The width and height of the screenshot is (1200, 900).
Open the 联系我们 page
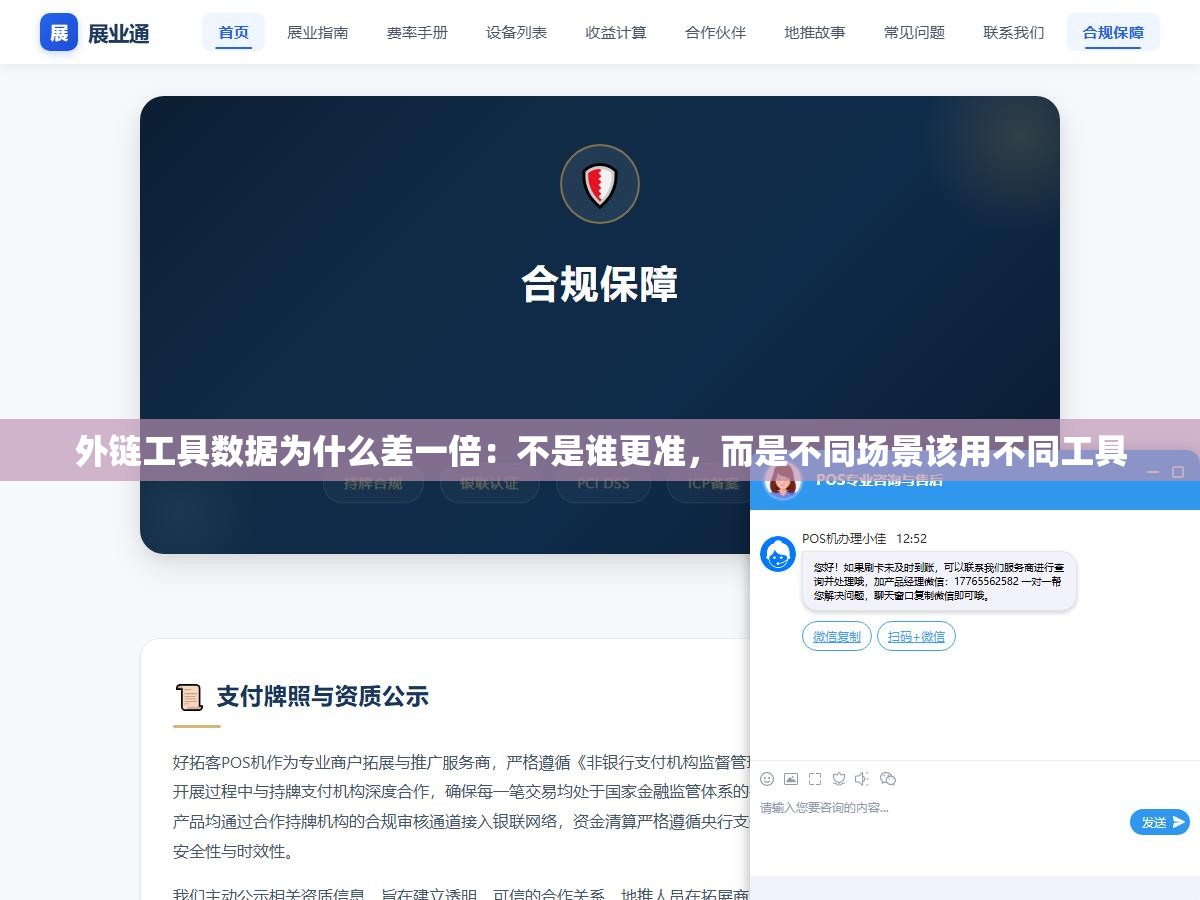[1014, 32]
